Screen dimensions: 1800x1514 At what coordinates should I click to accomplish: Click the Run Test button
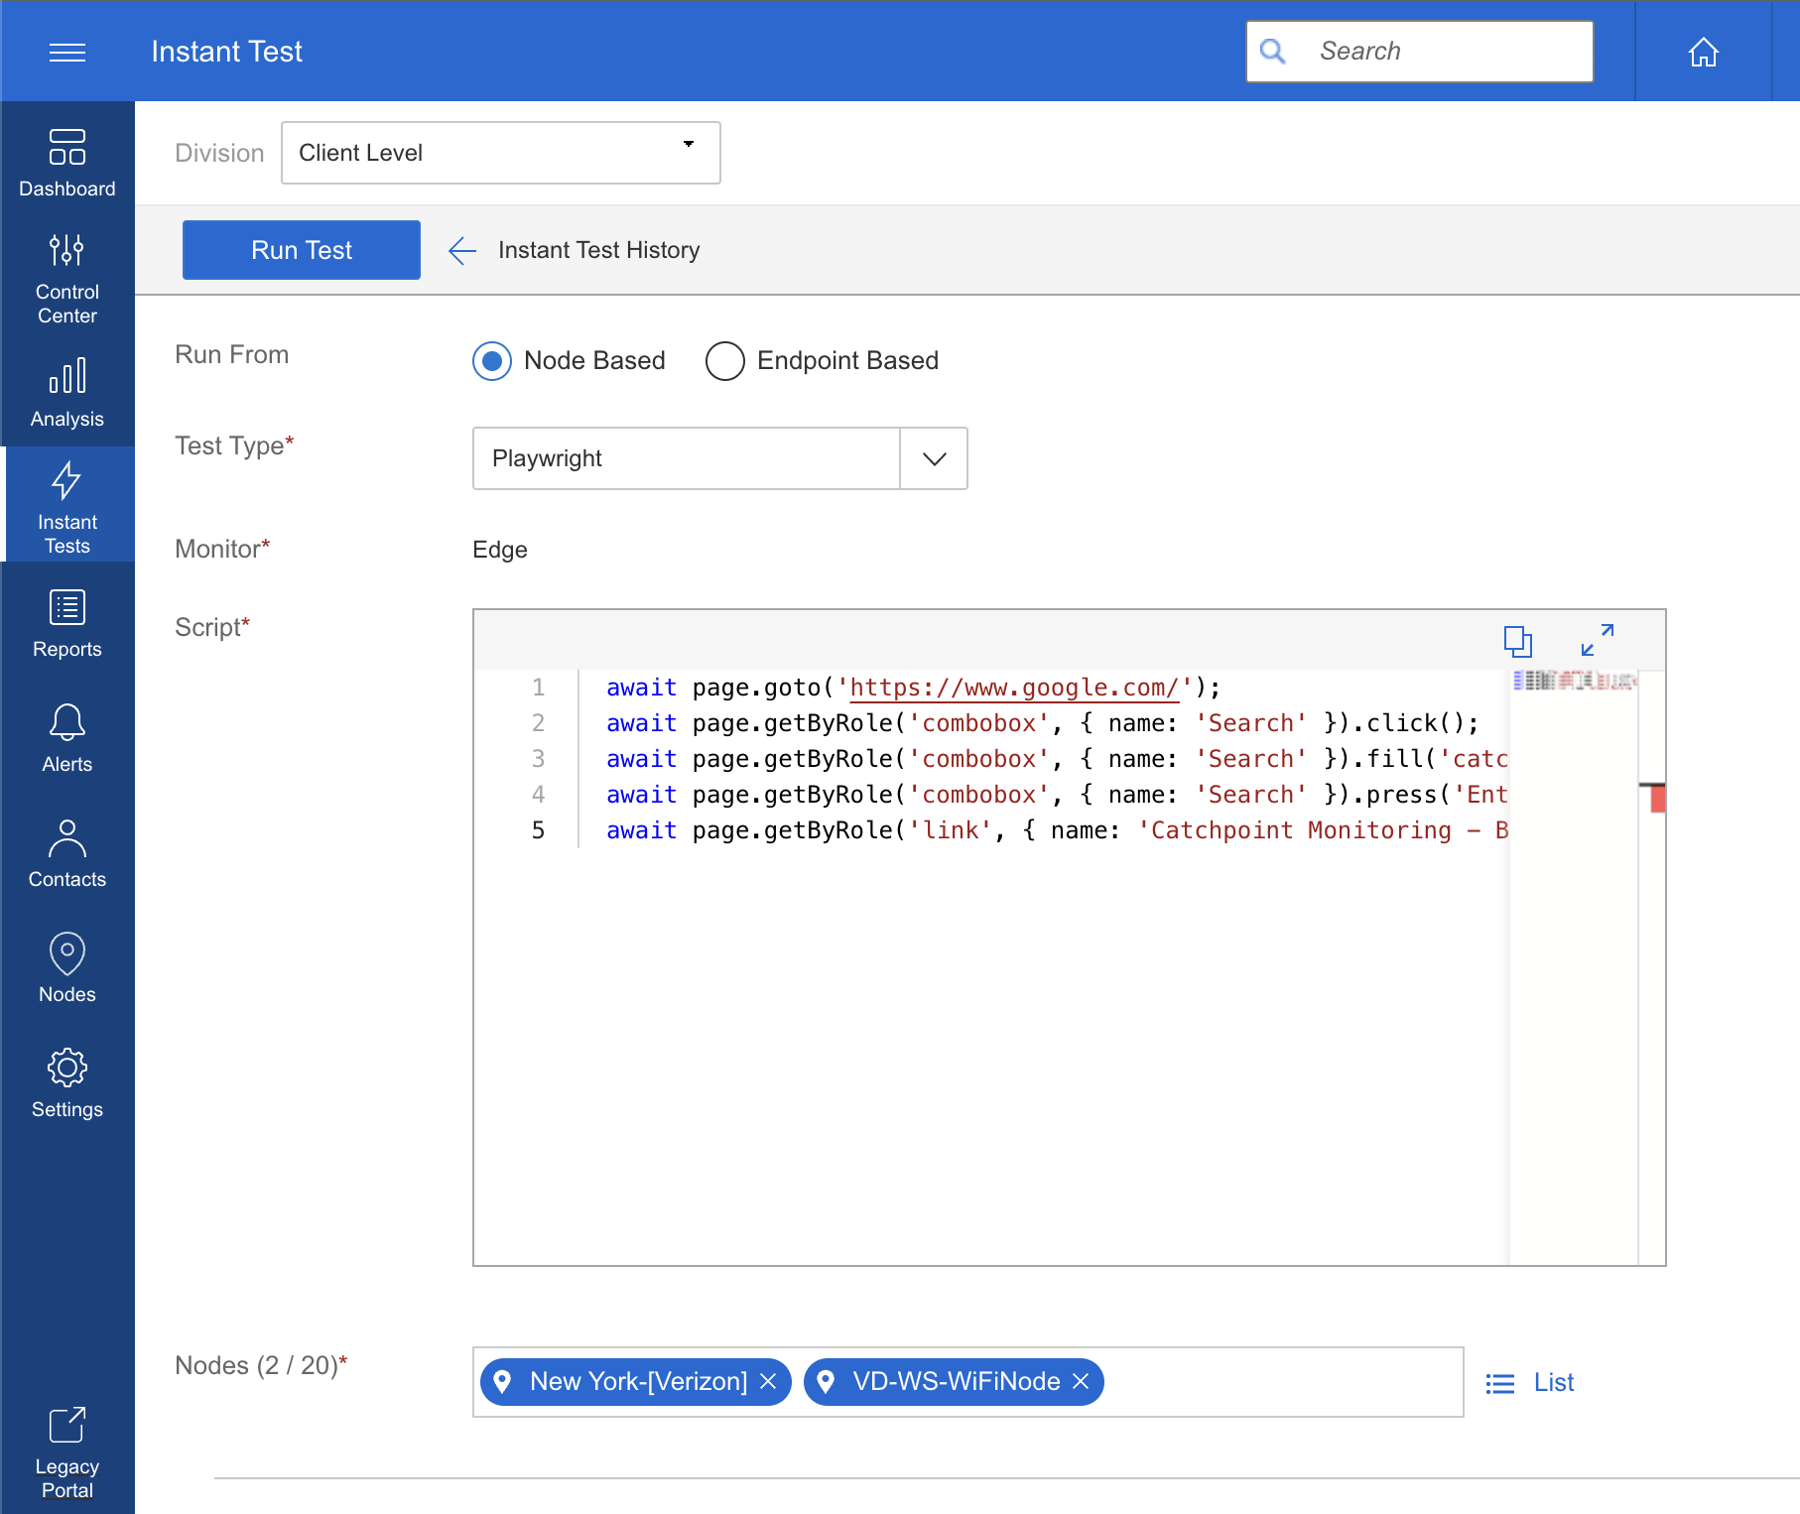pos(301,250)
